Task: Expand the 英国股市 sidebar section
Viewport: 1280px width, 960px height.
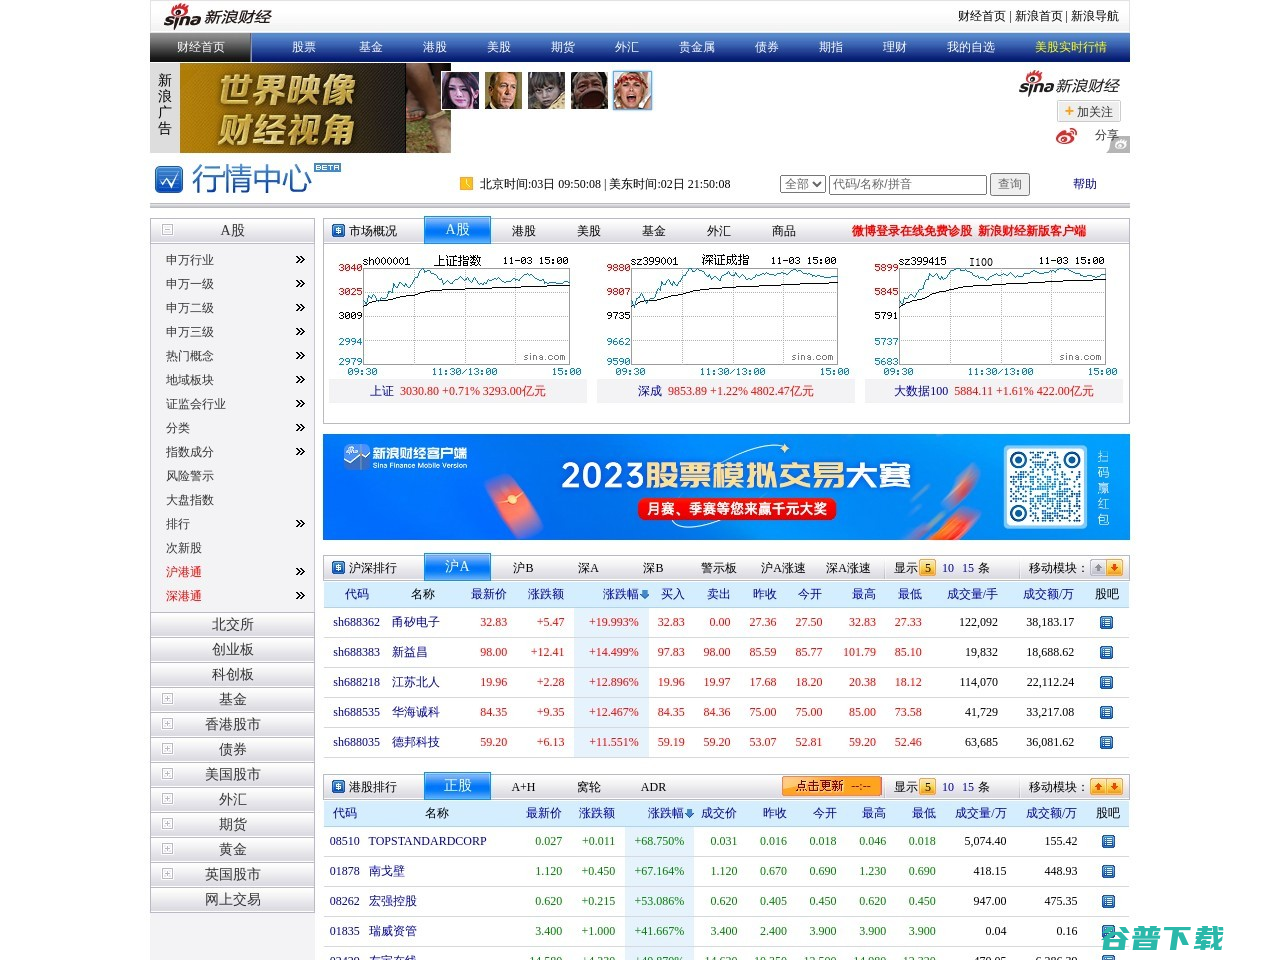Action: (167, 873)
